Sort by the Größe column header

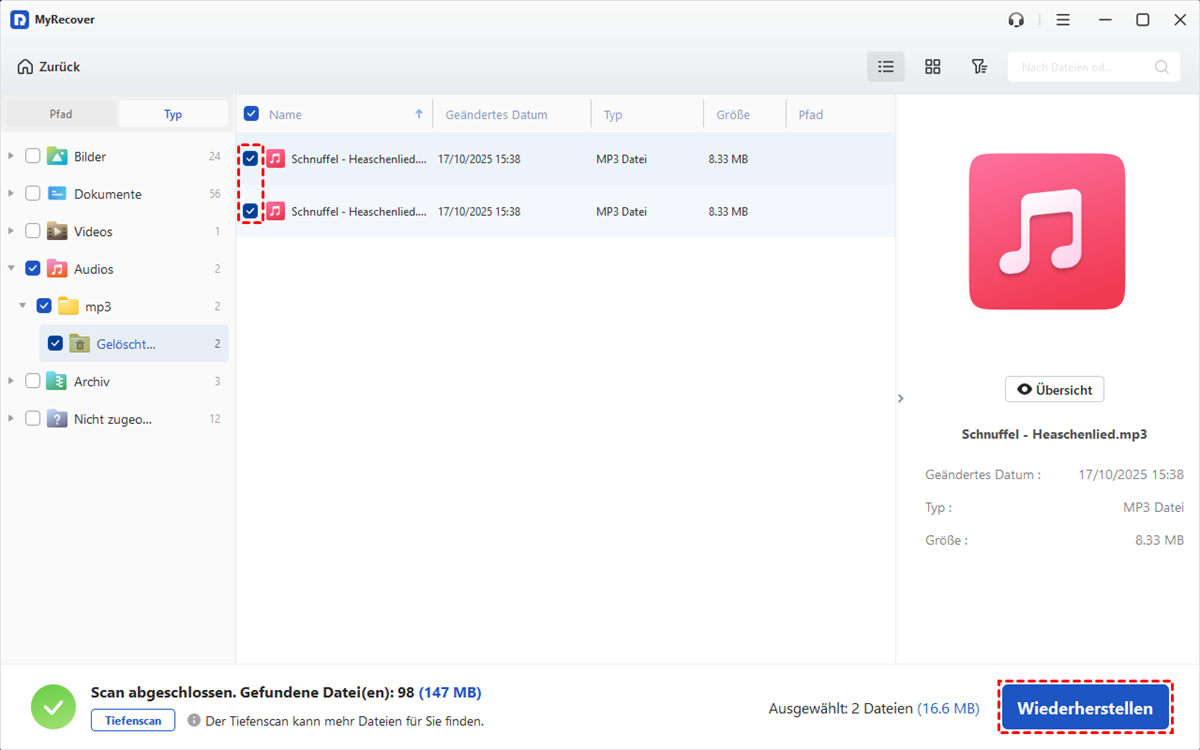point(733,114)
